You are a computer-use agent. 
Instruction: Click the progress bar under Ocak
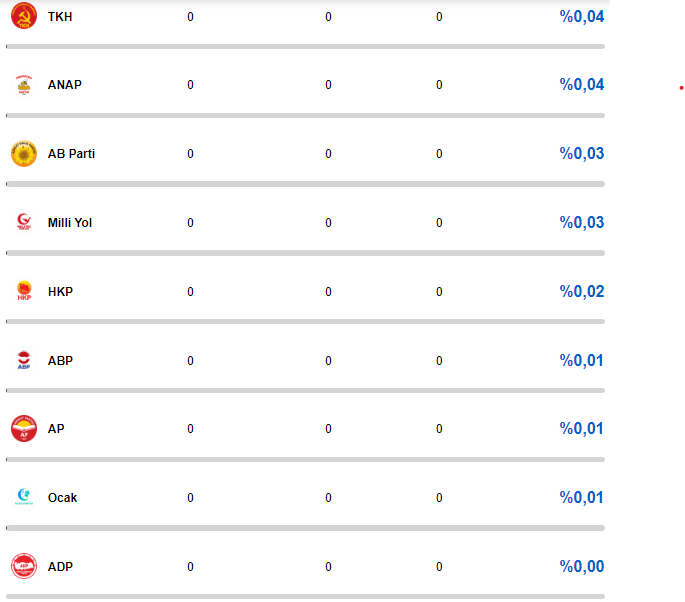pyautogui.click(x=305, y=528)
